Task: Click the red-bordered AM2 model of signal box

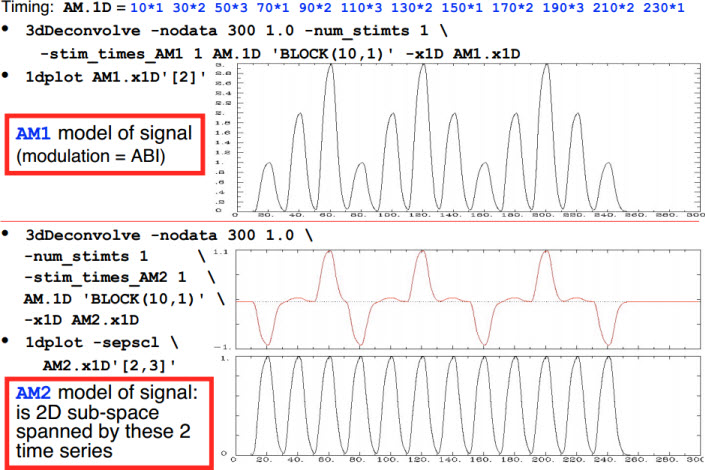Action: [107, 422]
